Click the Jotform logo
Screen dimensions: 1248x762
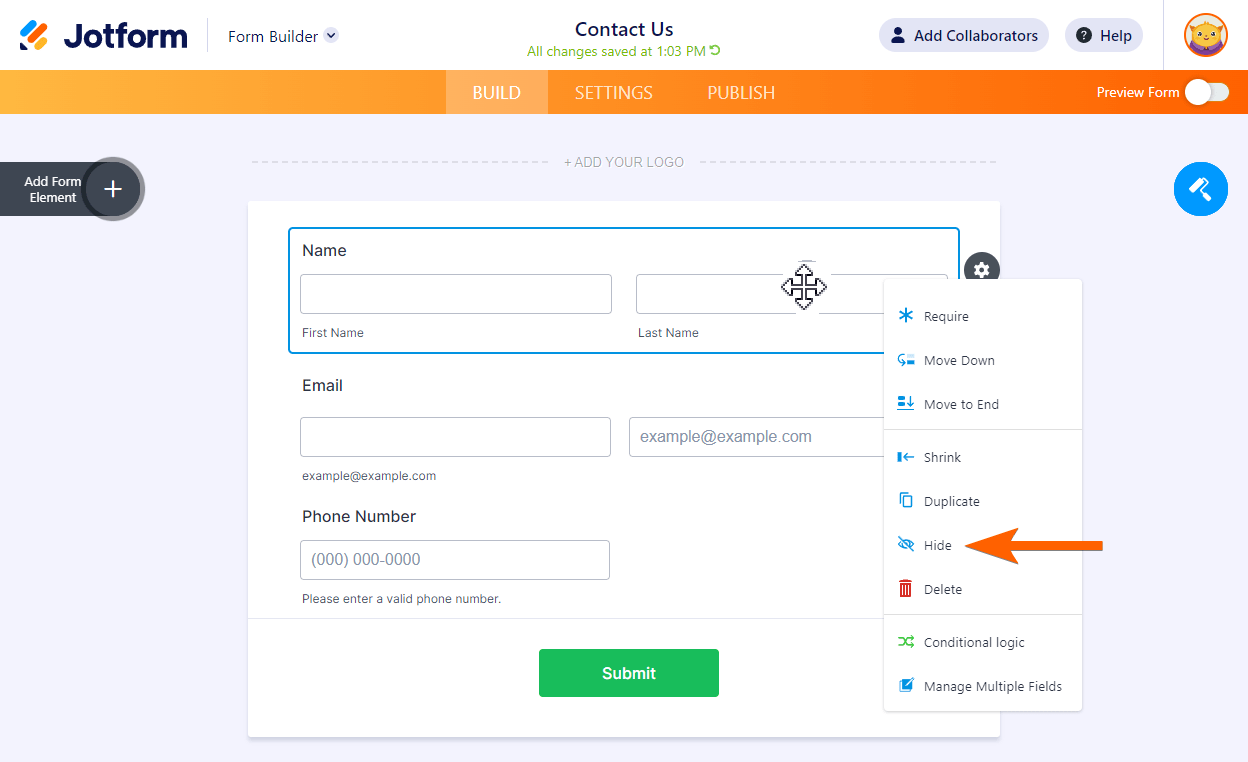click(x=104, y=36)
